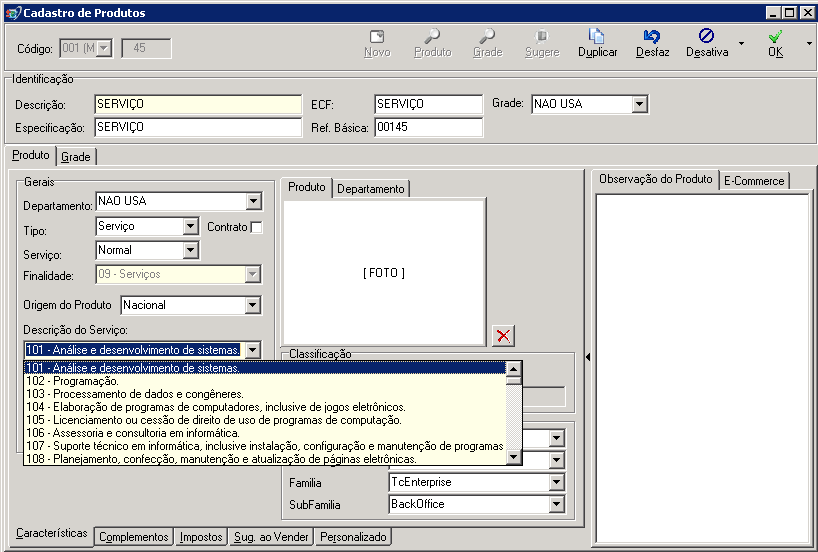818x552 pixels.
Task: Click the list scrollbar up arrow
Action: [514, 369]
